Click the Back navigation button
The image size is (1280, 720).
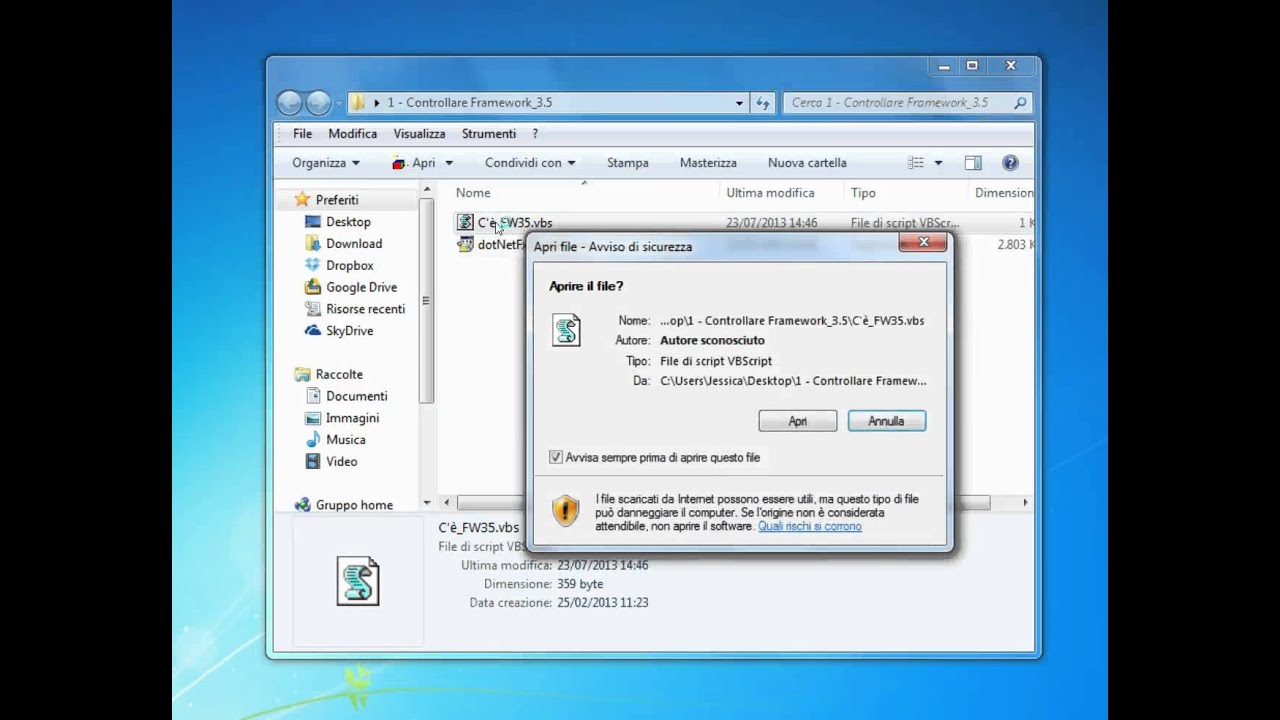pos(290,102)
